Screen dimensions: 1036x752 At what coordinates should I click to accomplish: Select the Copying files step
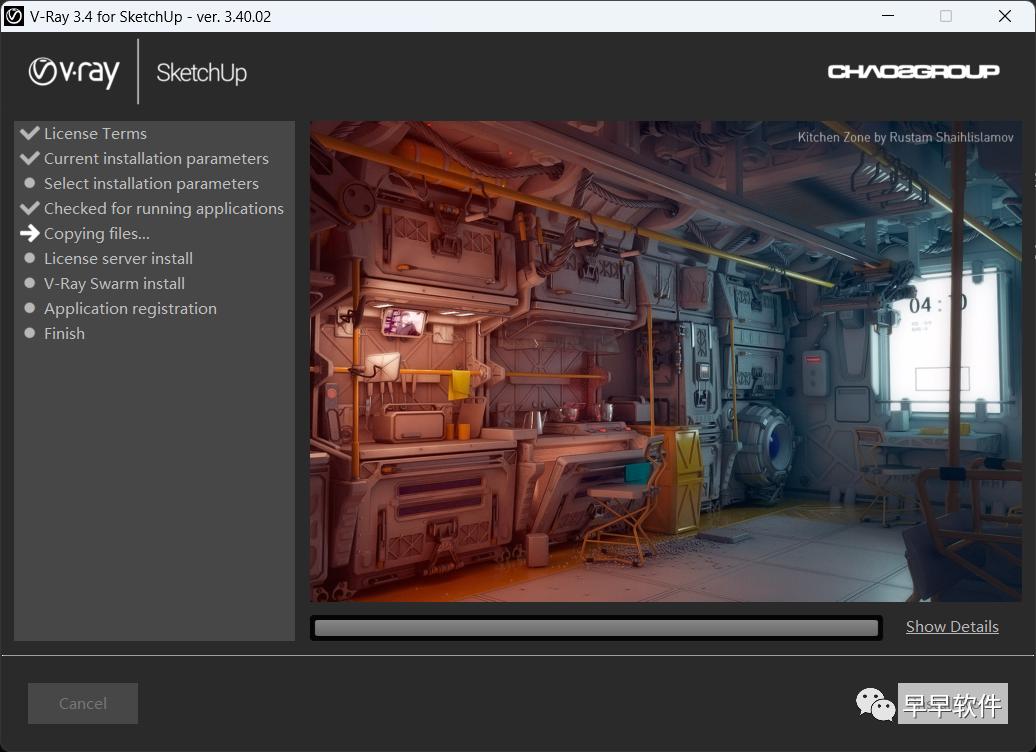[x=97, y=233]
